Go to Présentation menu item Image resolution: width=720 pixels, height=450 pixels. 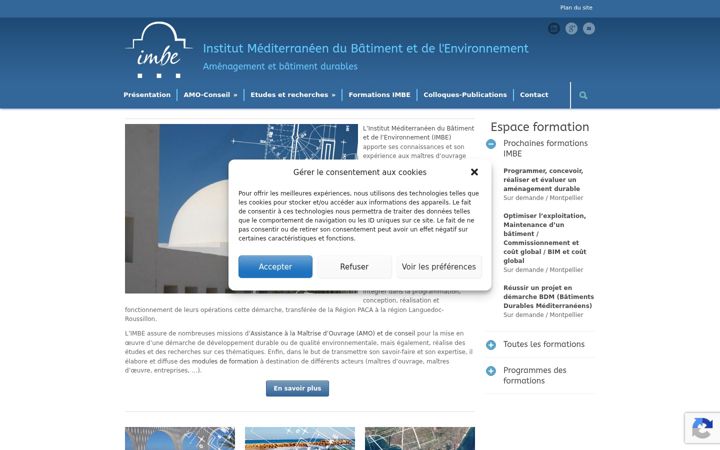tap(147, 95)
